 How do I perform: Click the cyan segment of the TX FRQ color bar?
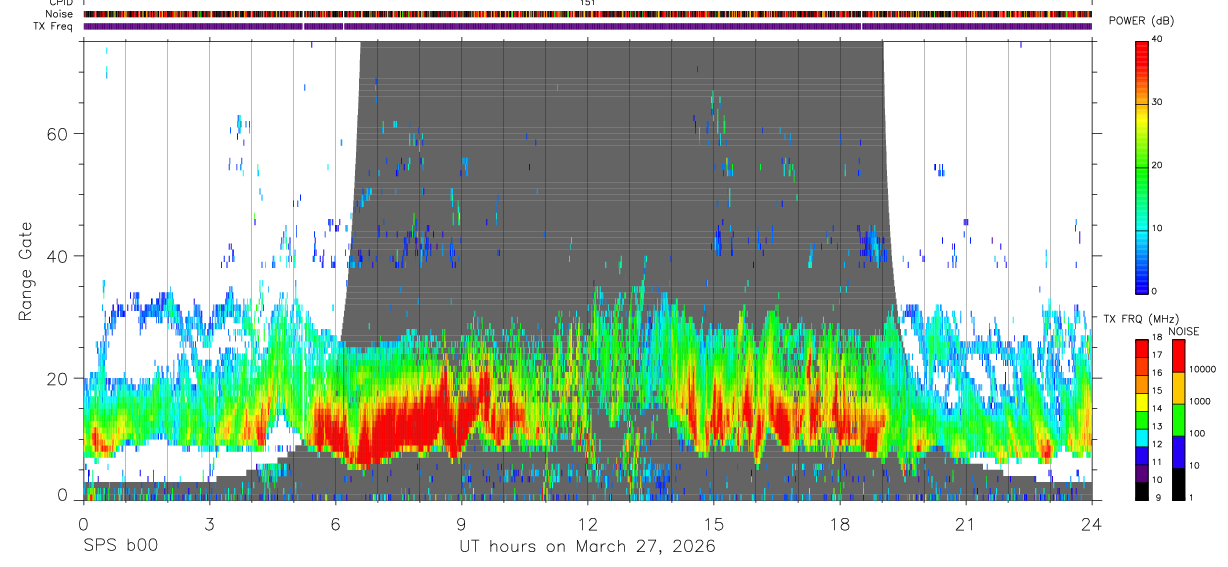(1142, 438)
